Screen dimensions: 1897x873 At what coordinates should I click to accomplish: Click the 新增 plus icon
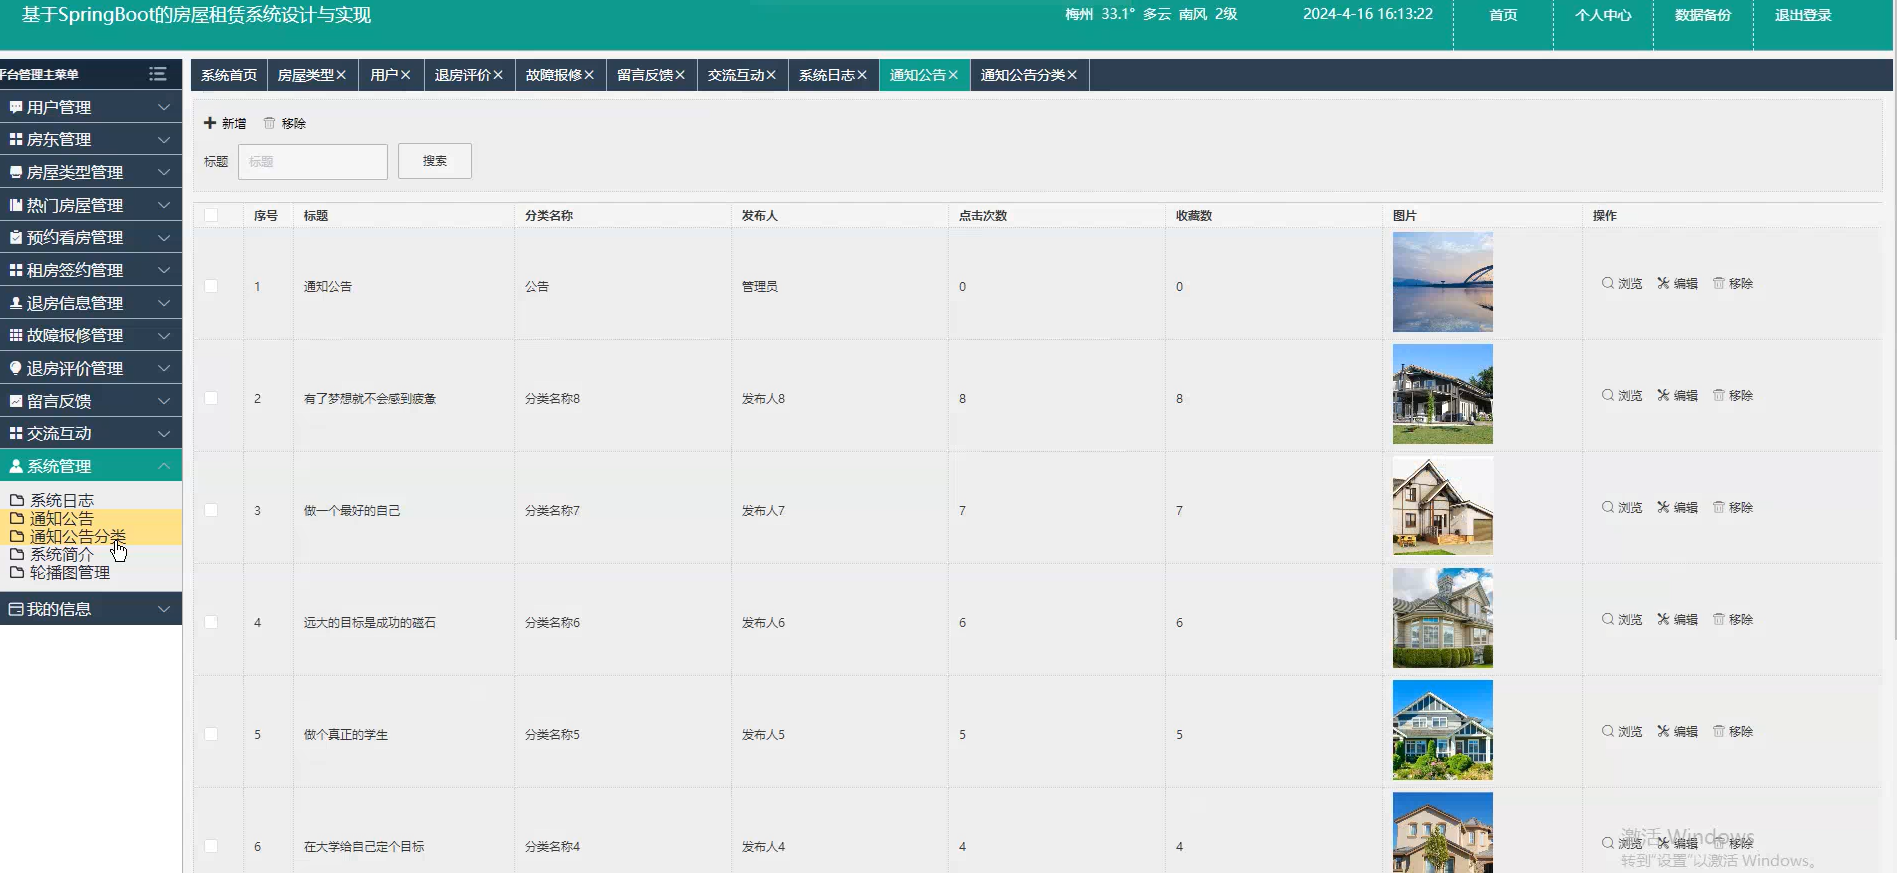[210, 123]
